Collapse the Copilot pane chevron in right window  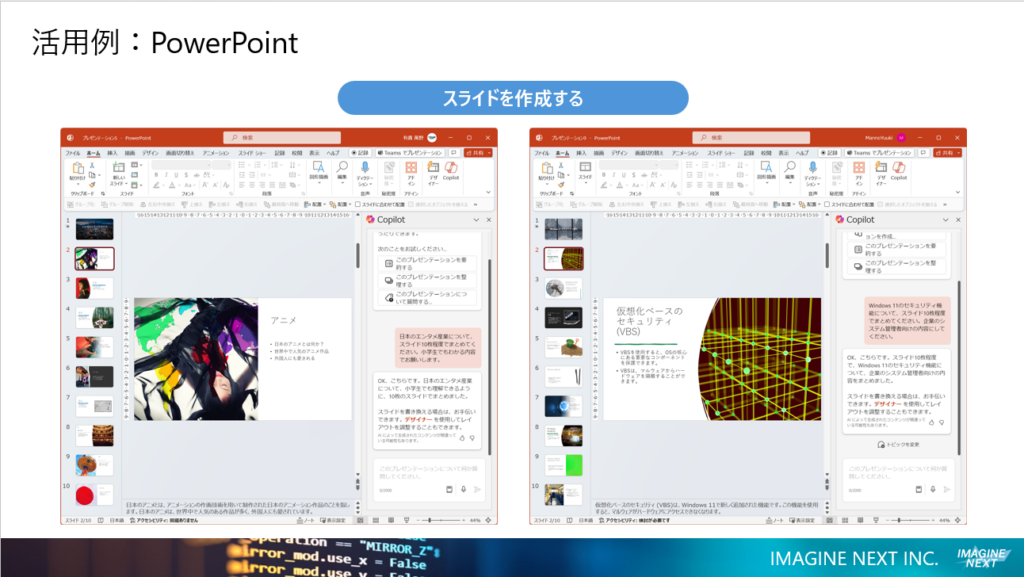pos(945,220)
